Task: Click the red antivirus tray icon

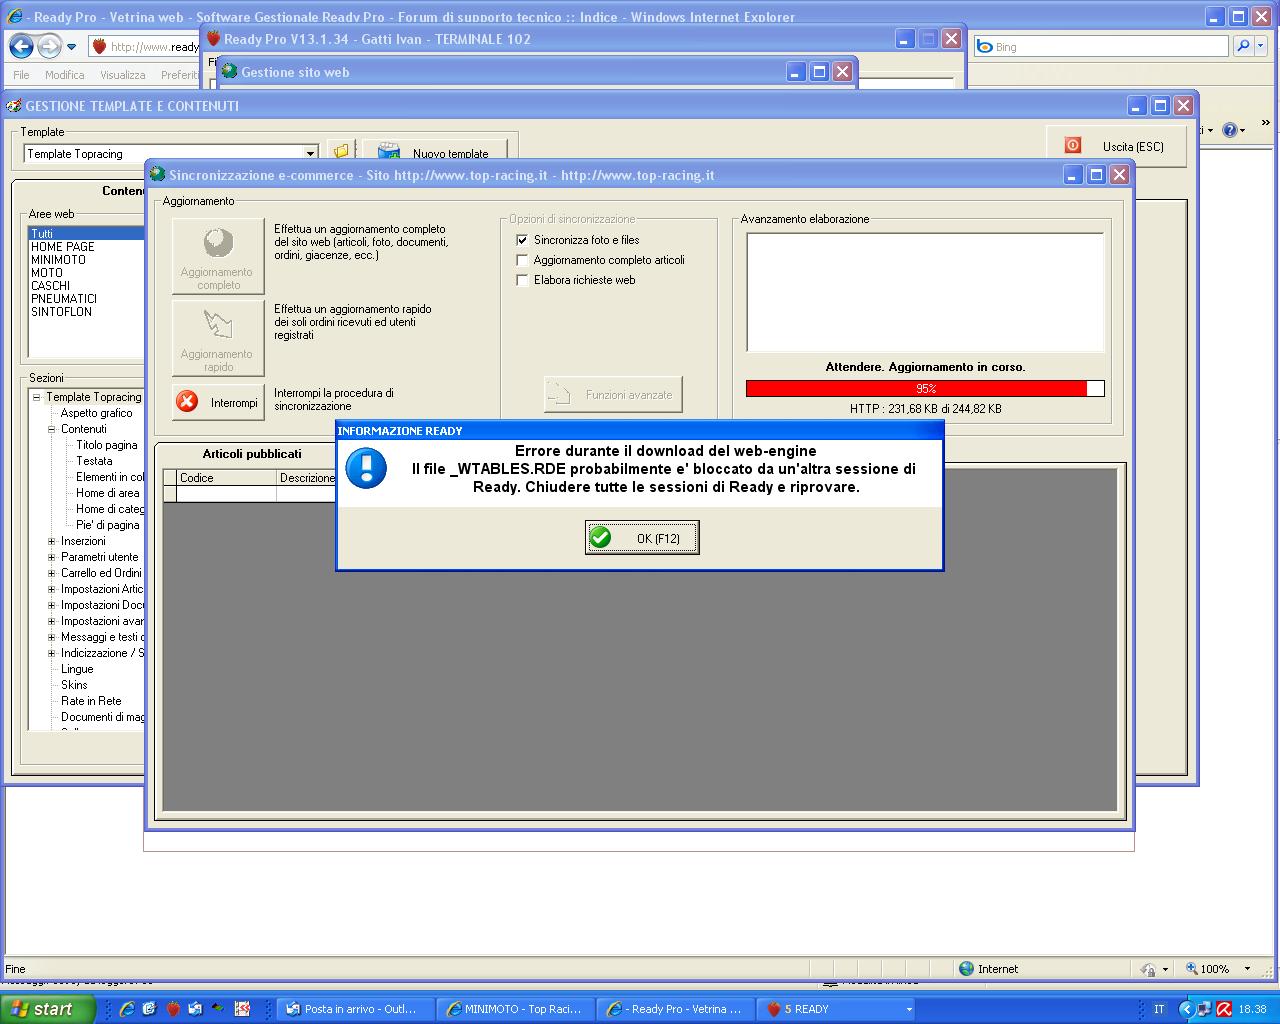Action: 1224,1009
